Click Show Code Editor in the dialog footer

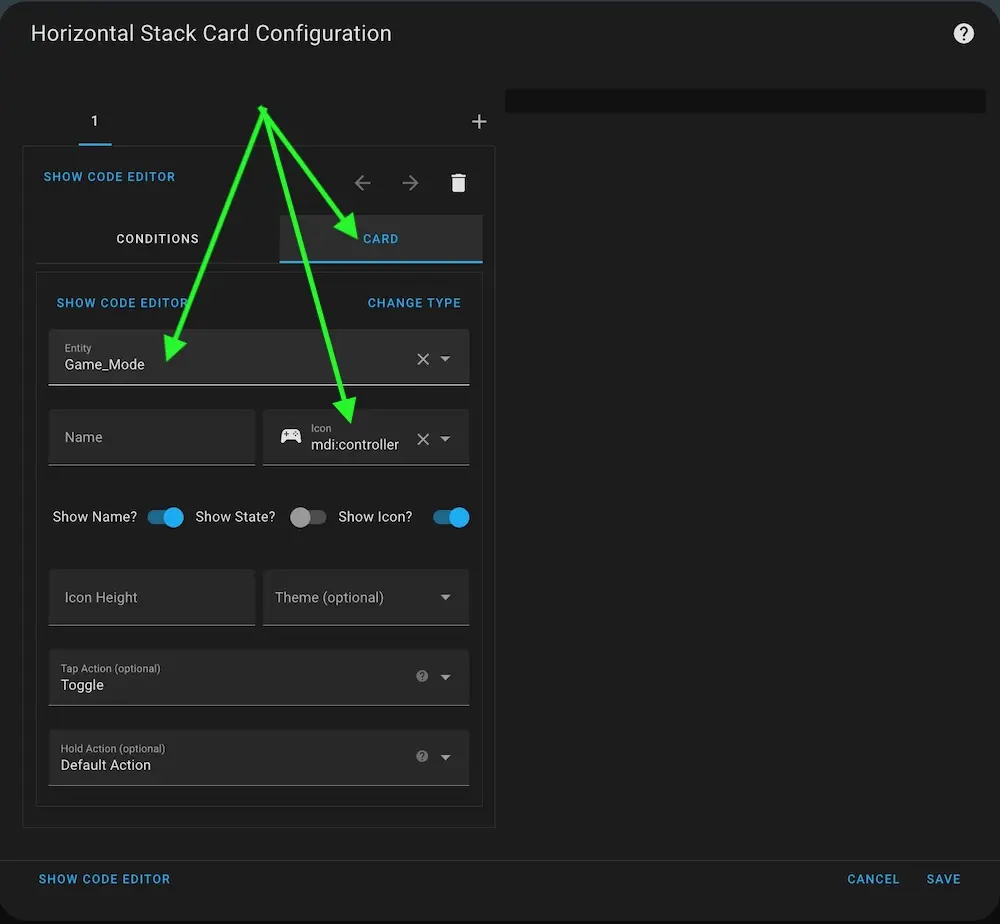[105, 879]
